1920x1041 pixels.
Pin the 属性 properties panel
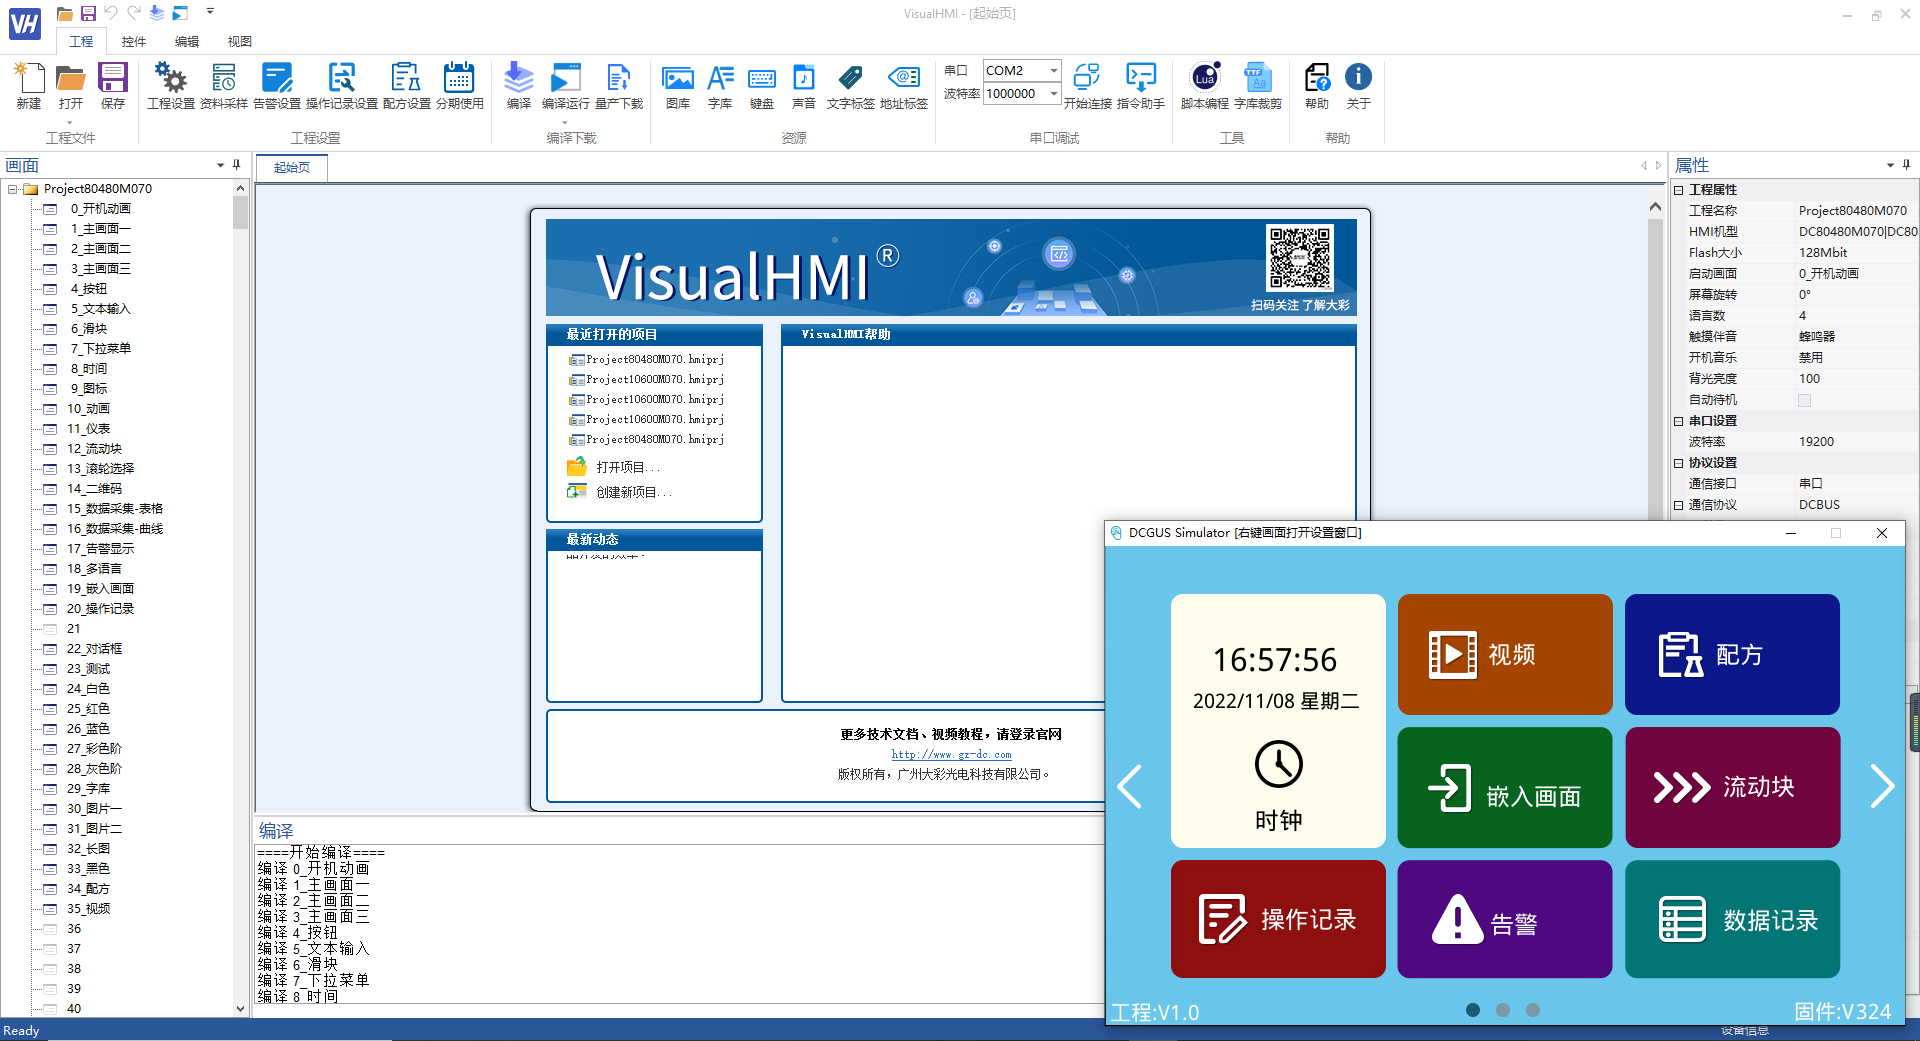(1907, 165)
